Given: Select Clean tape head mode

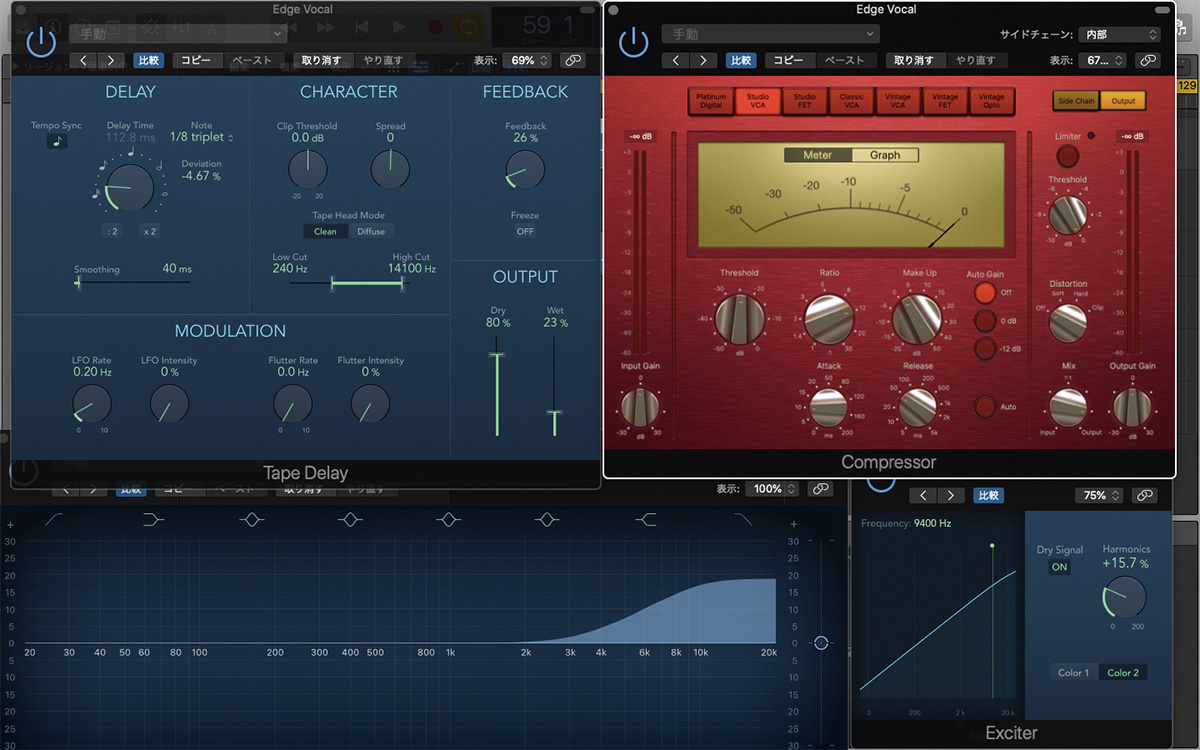Looking at the screenshot, I should 325,231.
